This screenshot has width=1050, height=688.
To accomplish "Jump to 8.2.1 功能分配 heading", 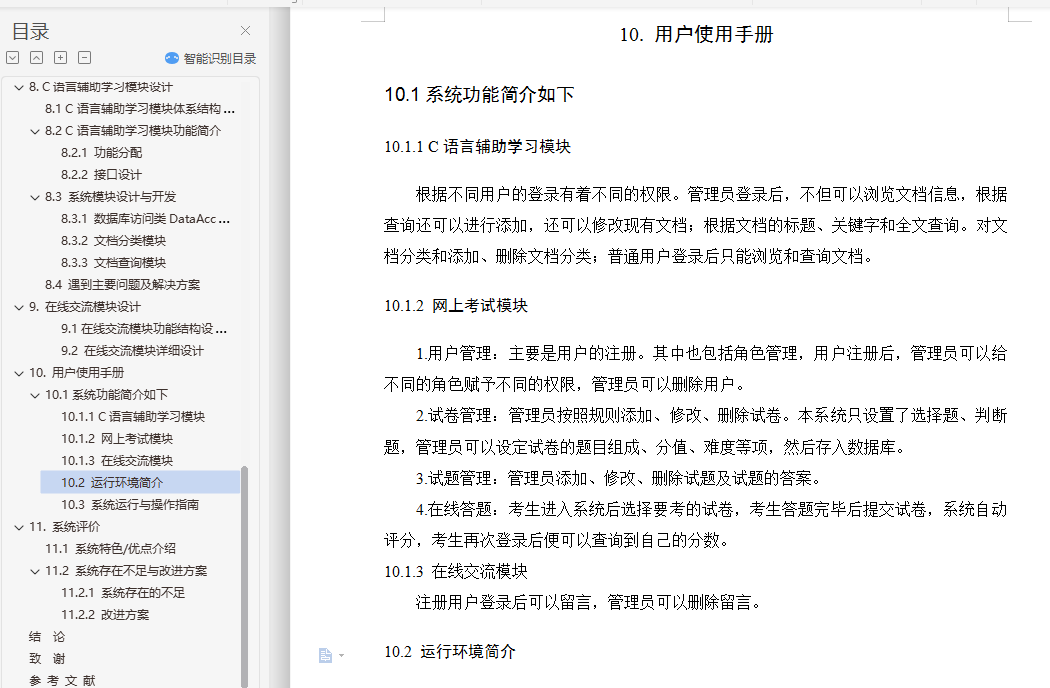I will coord(102,153).
